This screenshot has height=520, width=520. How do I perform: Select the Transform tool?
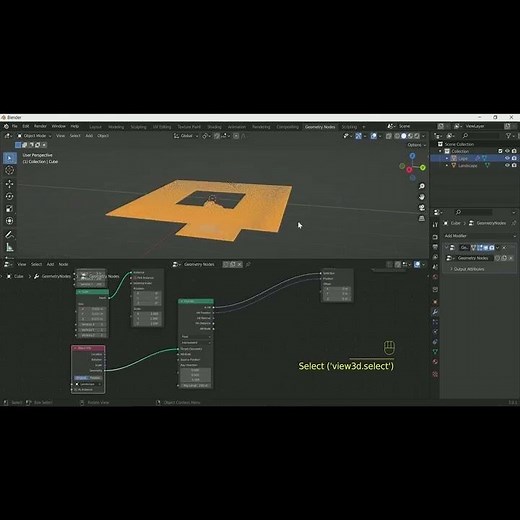(10, 221)
